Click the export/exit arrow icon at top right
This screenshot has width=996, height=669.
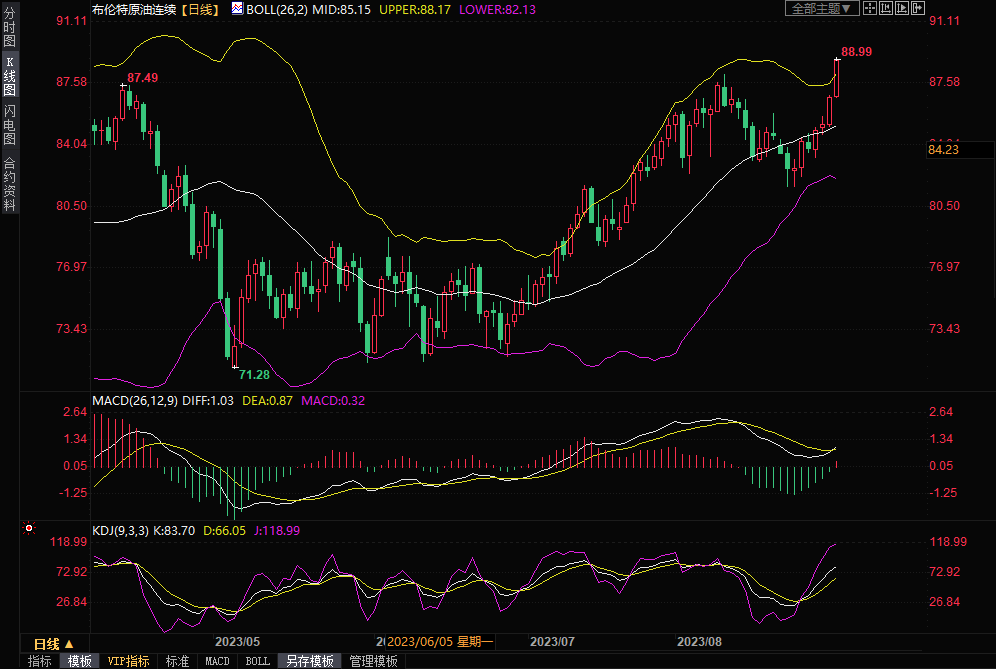[917, 8]
